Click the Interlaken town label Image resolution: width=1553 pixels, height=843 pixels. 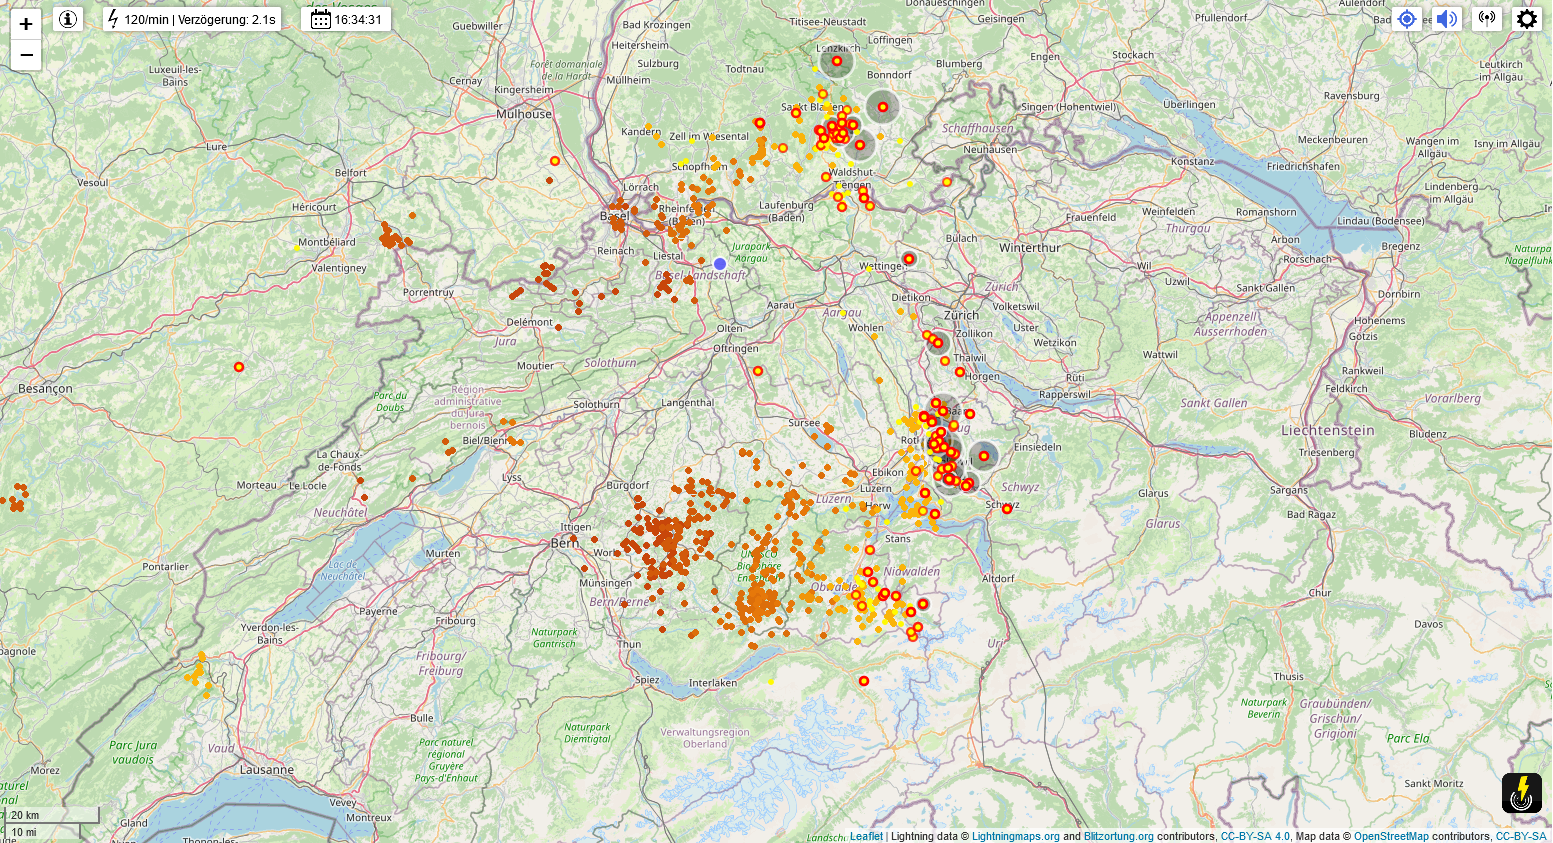click(713, 683)
